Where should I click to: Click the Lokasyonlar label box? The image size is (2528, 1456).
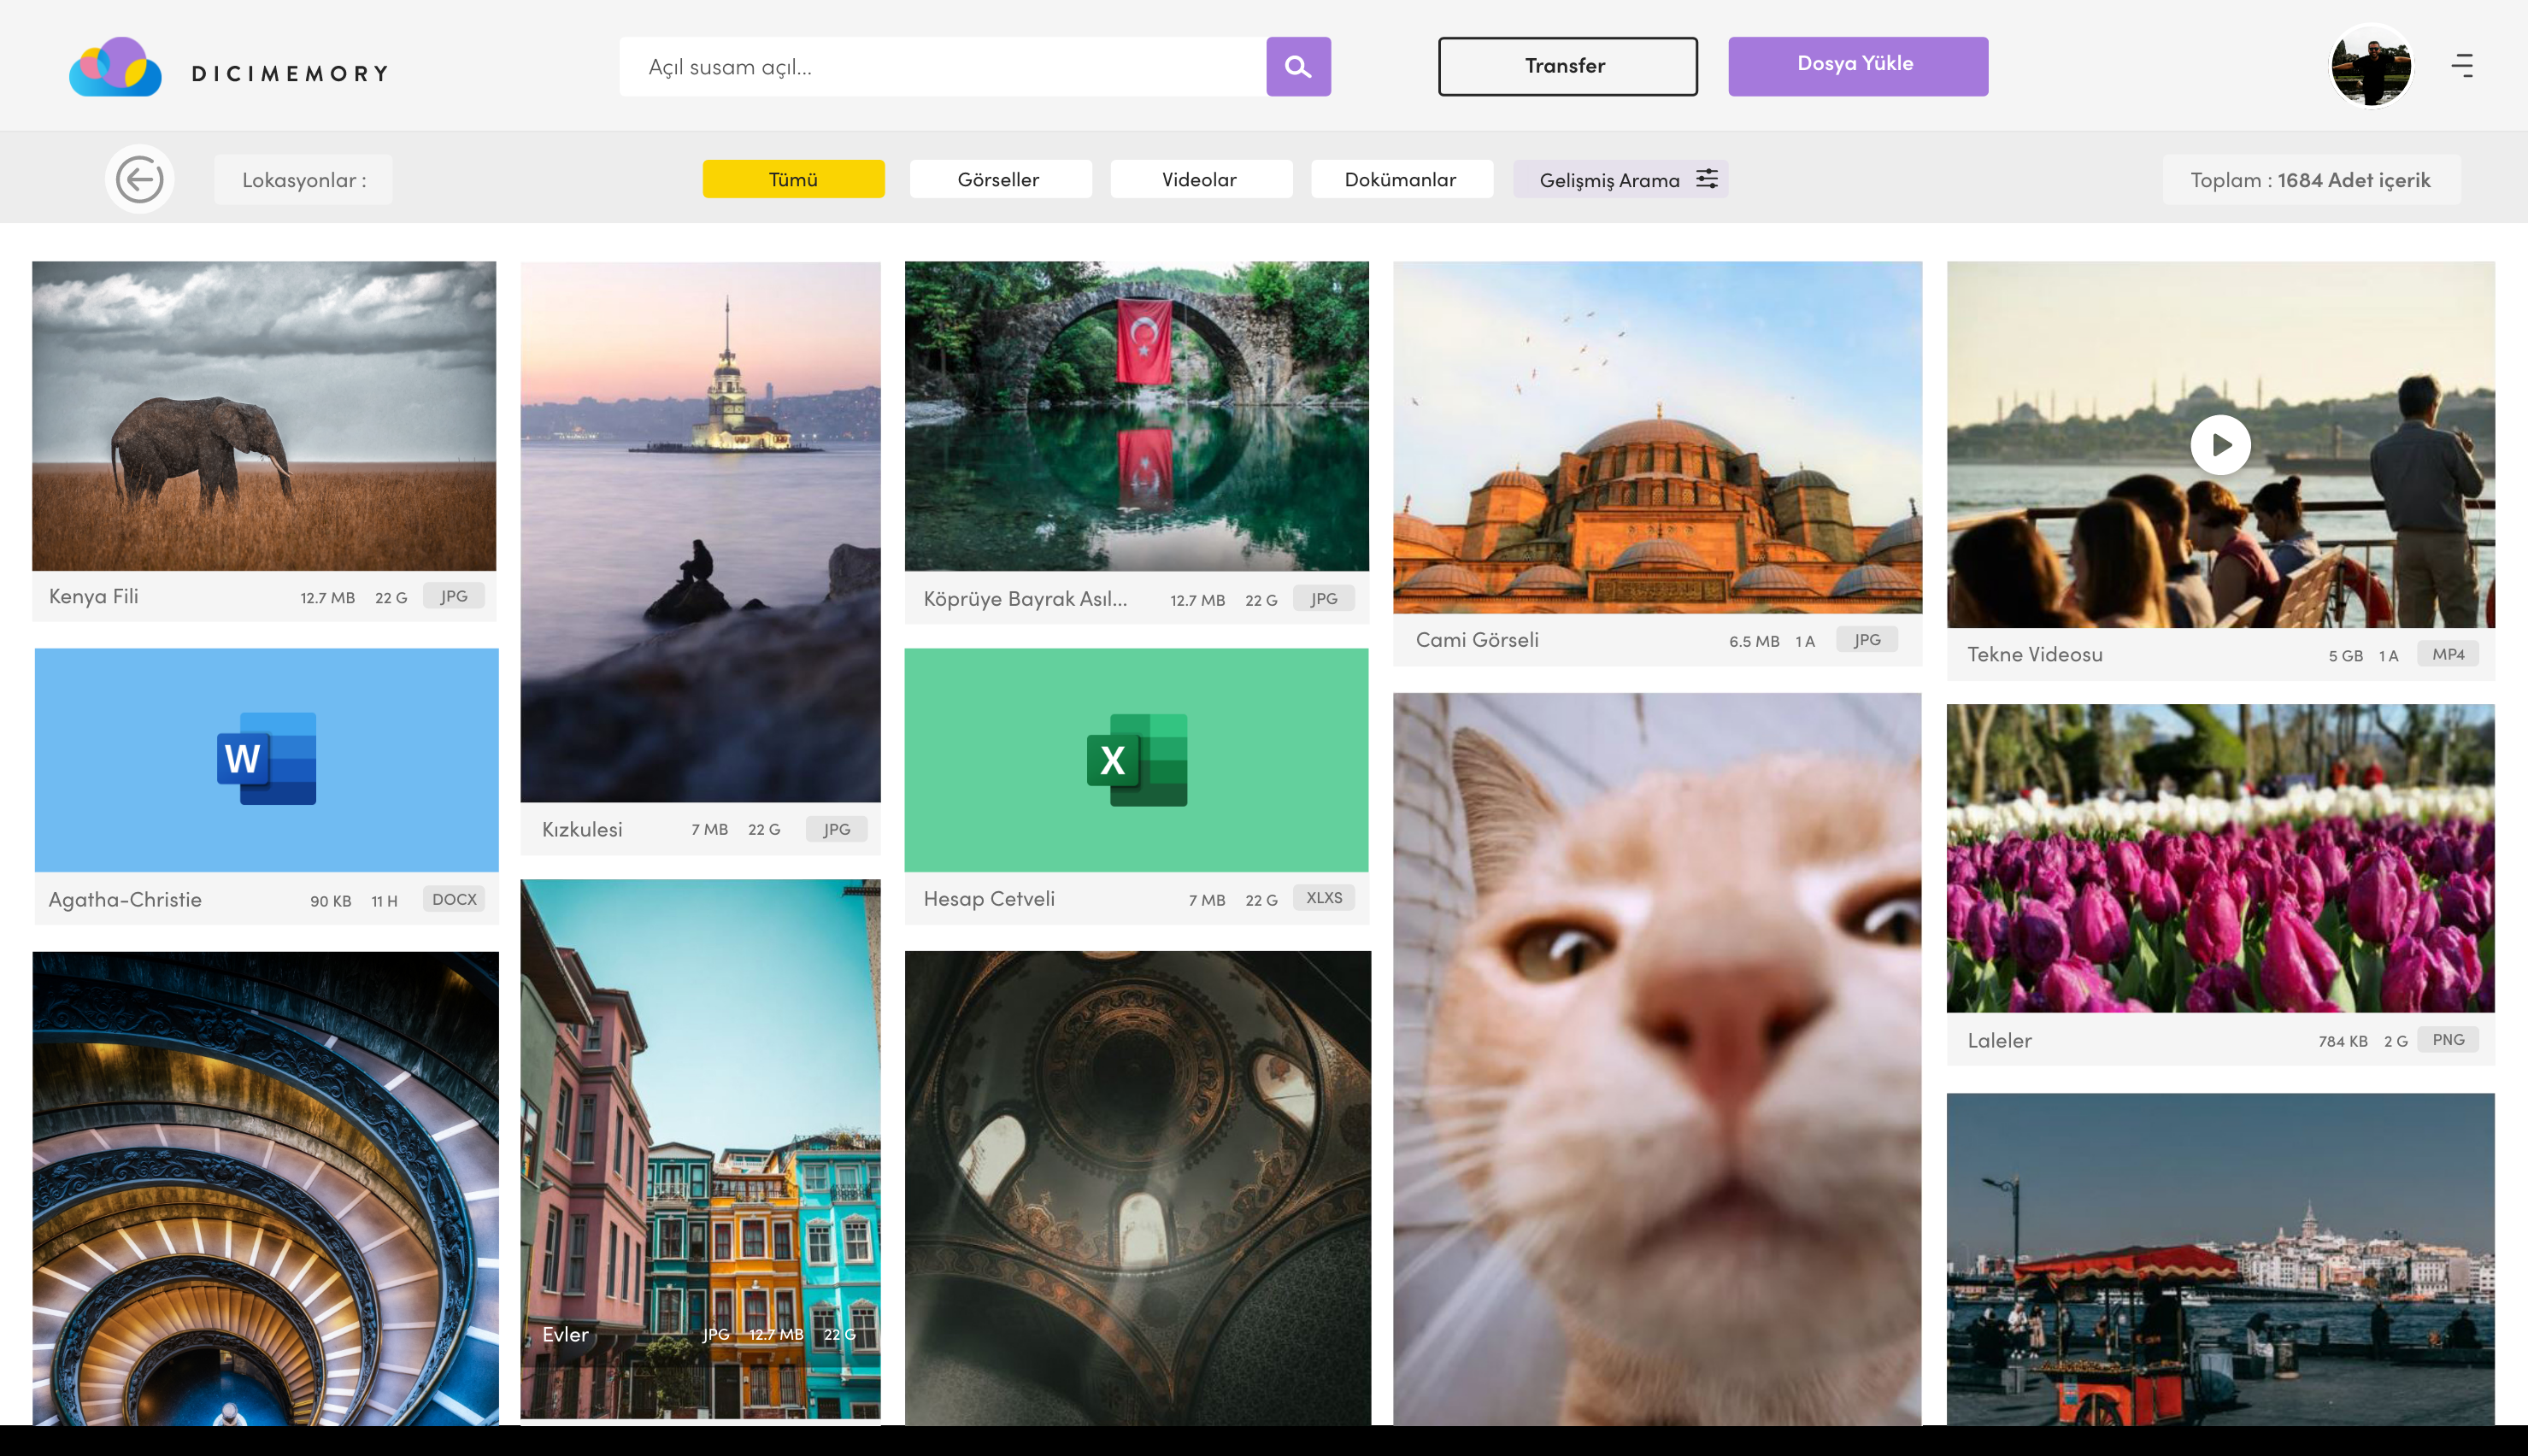point(303,180)
